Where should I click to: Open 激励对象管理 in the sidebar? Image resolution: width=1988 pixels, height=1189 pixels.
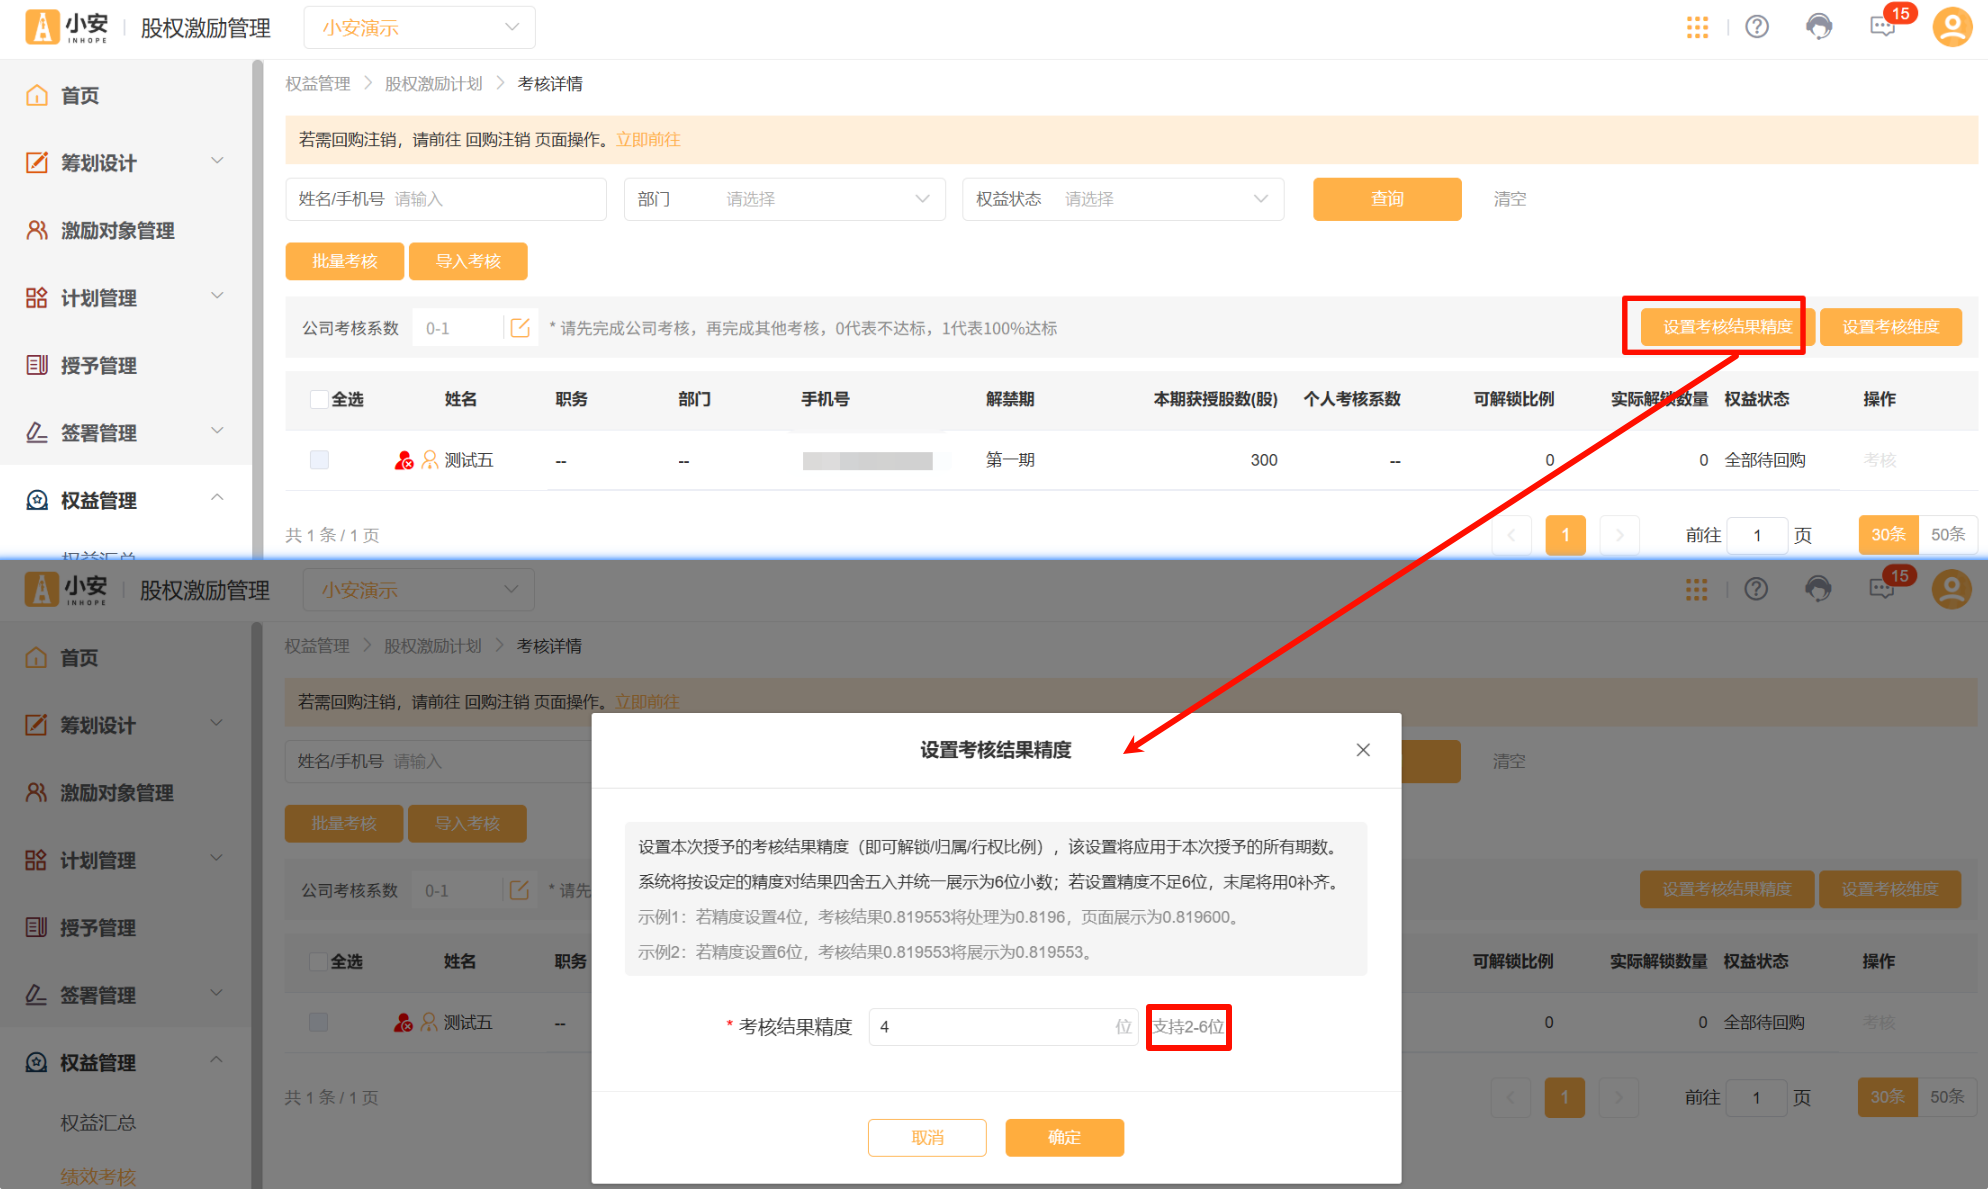[117, 231]
